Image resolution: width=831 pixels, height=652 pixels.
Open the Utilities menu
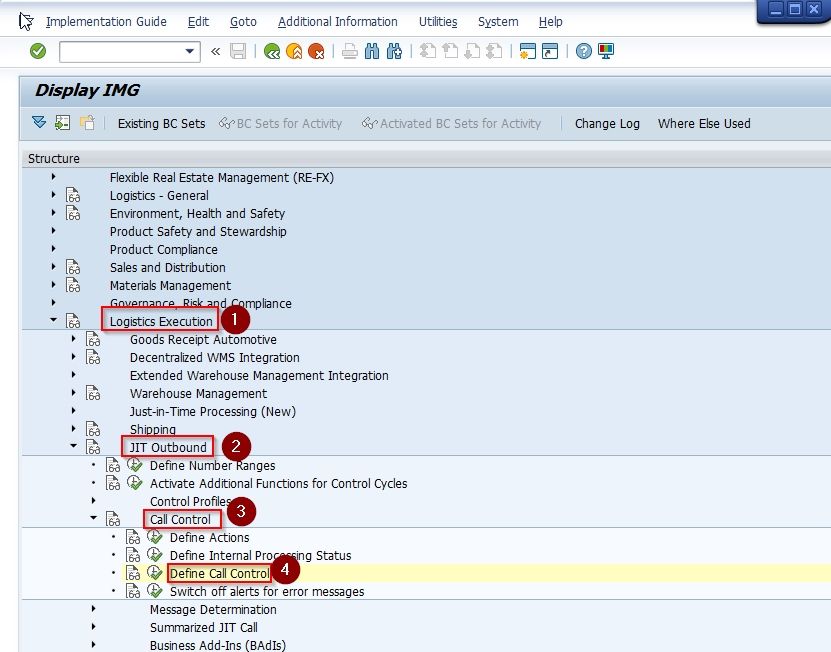[x=438, y=22]
